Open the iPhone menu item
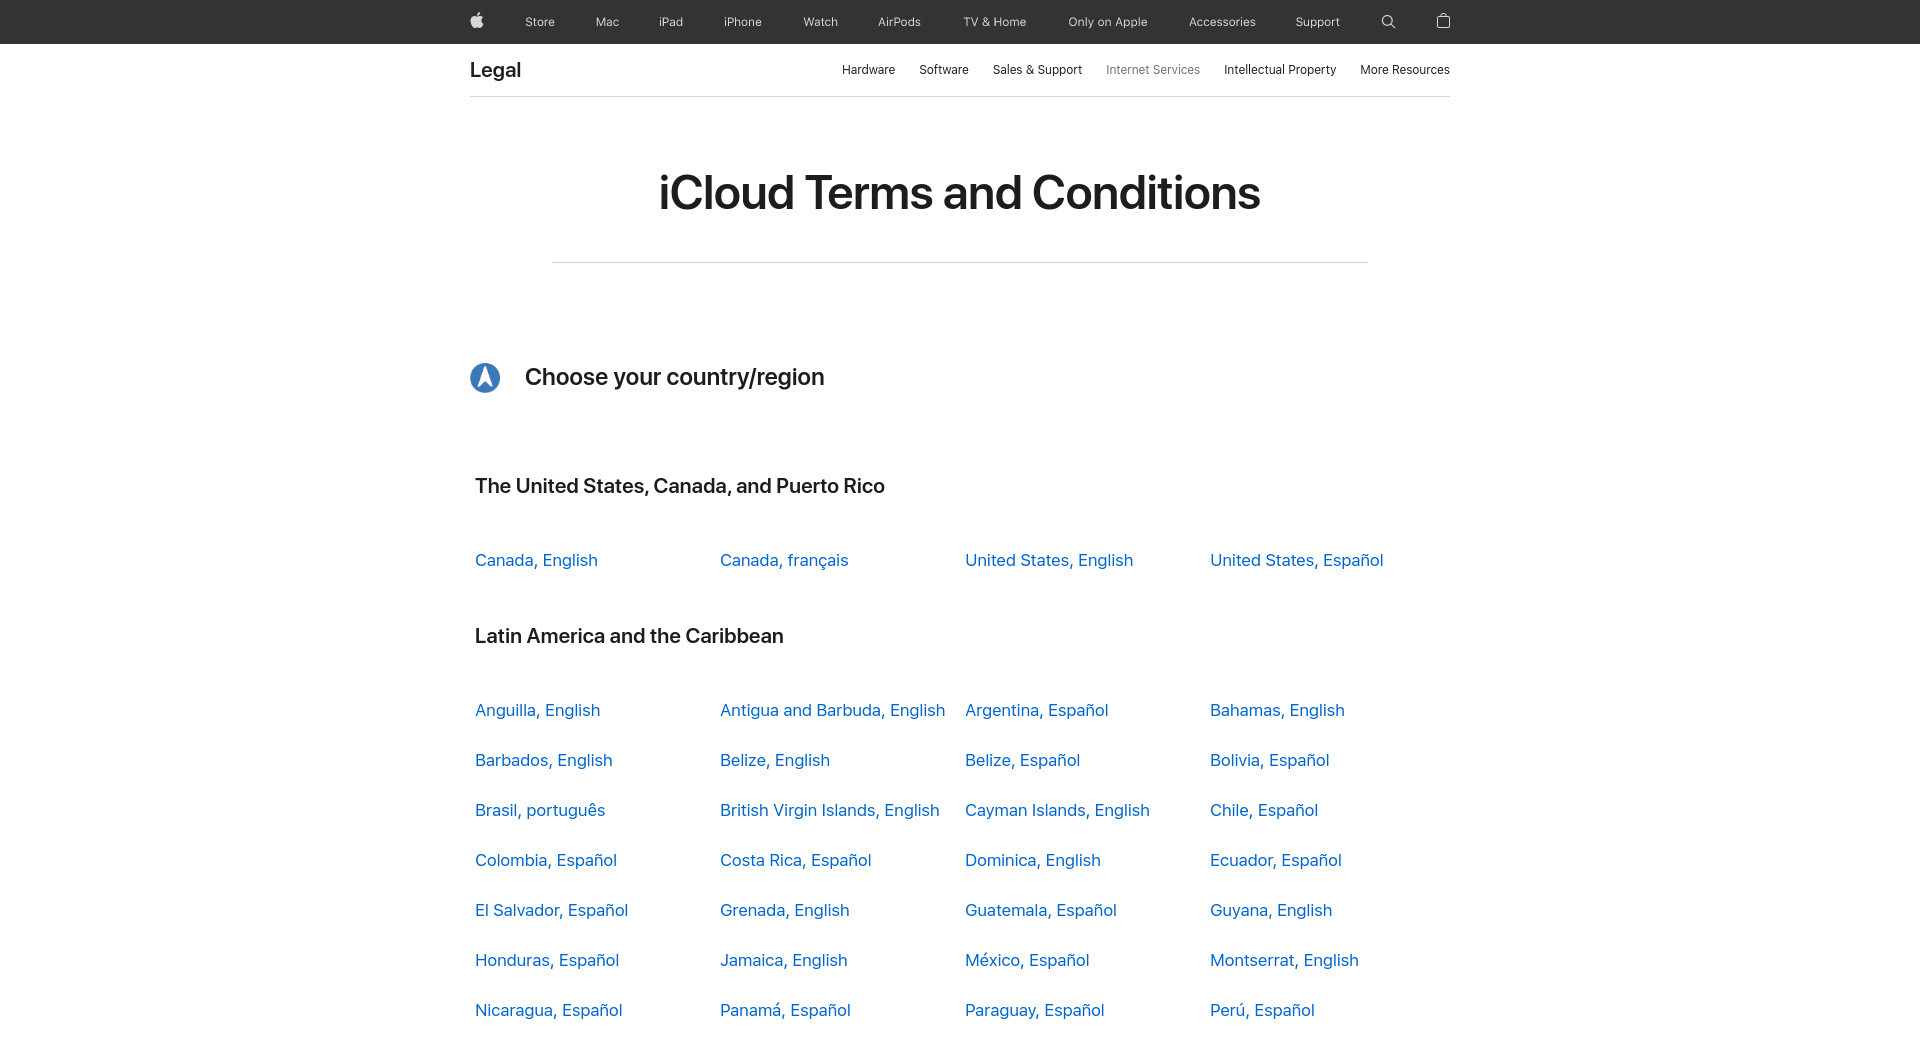This screenshot has height=1040, width=1920. coord(742,22)
